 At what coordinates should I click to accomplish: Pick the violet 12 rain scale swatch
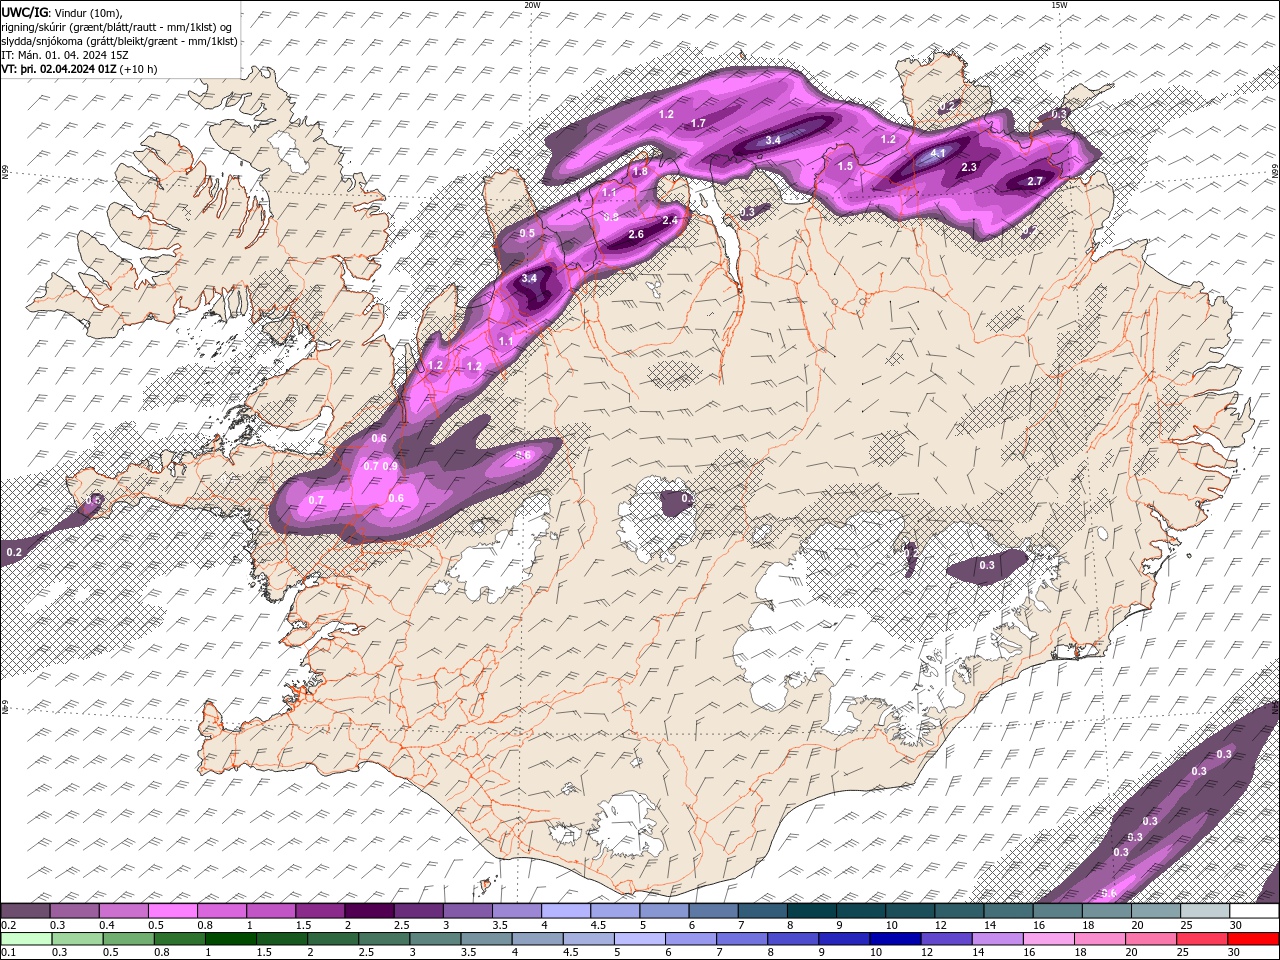coord(945,939)
